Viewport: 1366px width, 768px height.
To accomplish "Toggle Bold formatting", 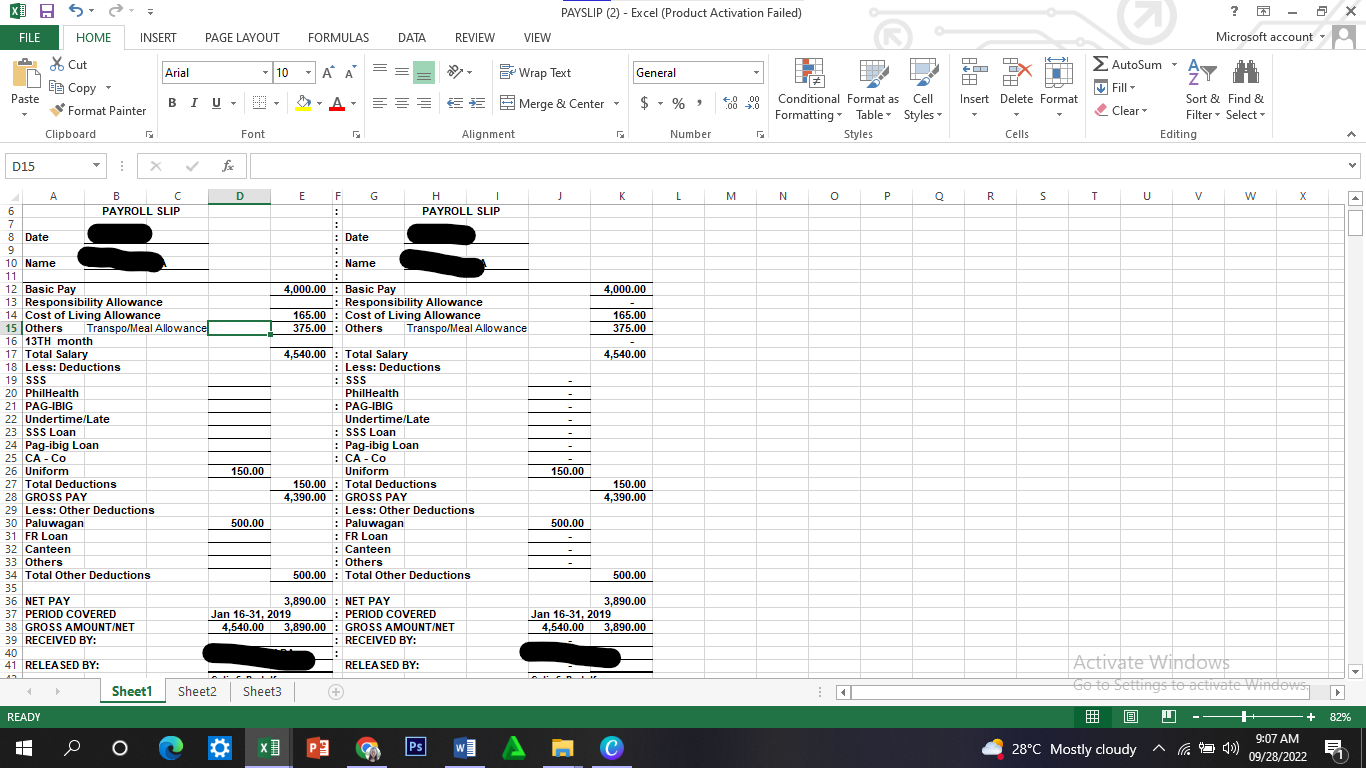I will (172, 104).
